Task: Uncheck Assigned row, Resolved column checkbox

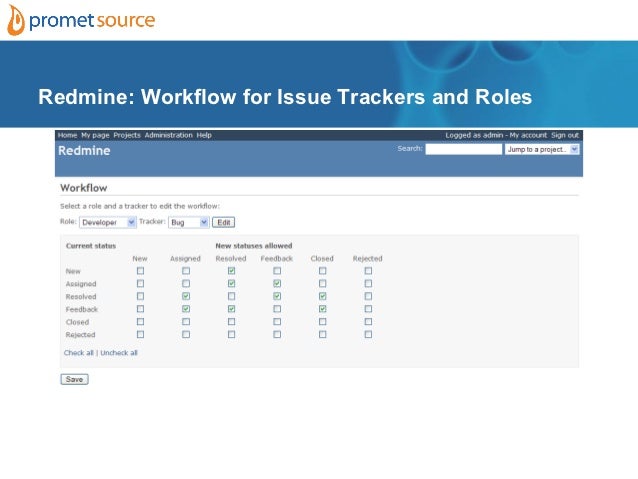Action: (232, 283)
